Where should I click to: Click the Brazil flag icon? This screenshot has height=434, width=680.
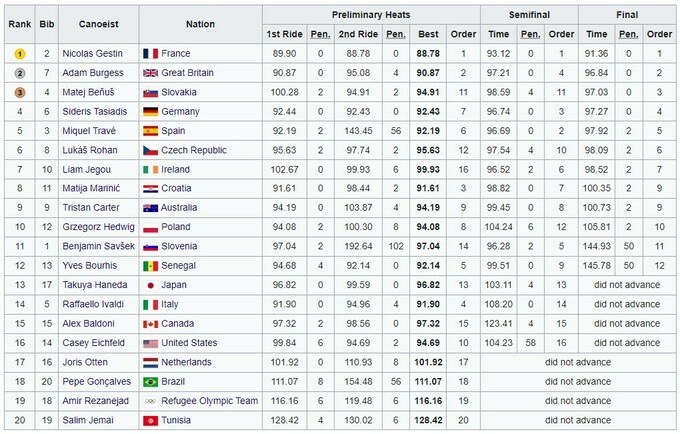pyautogui.click(x=151, y=382)
